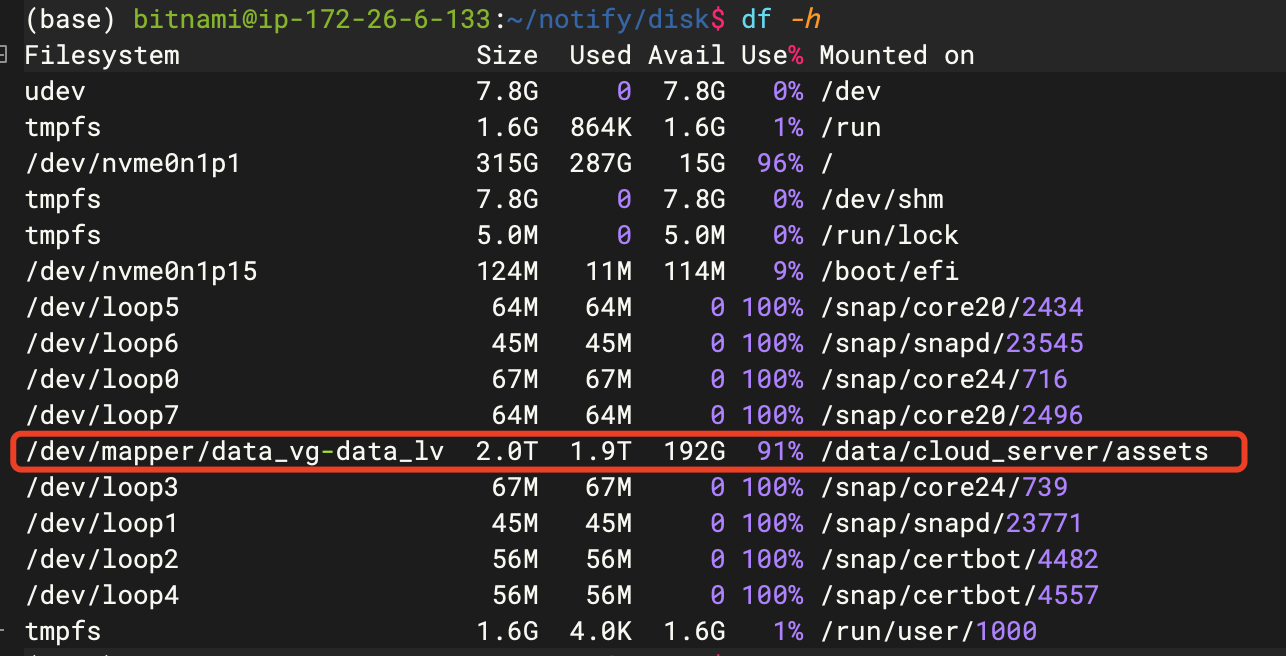Collapse the fold marker beside Filesystem header
1286x656 pixels.
pyautogui.click(x=4, y=55)
